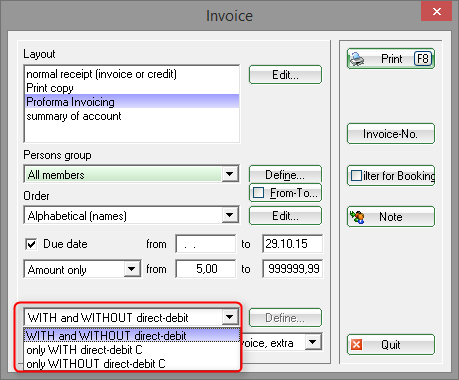Uncheck the Due date checkbox
Image resolution: width=459 pixels, height=380 pixels.
(x=31, y=244)
